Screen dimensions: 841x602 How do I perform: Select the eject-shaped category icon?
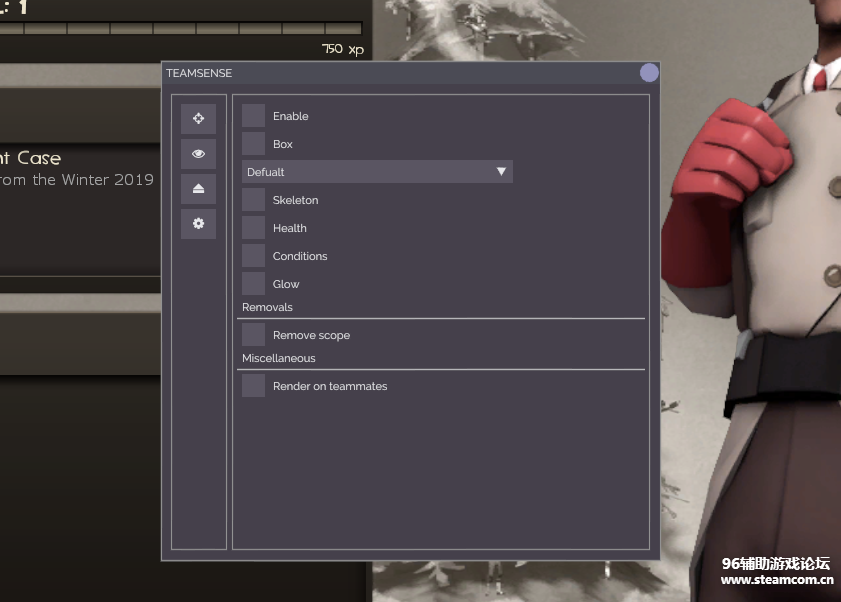coord(198,188)
